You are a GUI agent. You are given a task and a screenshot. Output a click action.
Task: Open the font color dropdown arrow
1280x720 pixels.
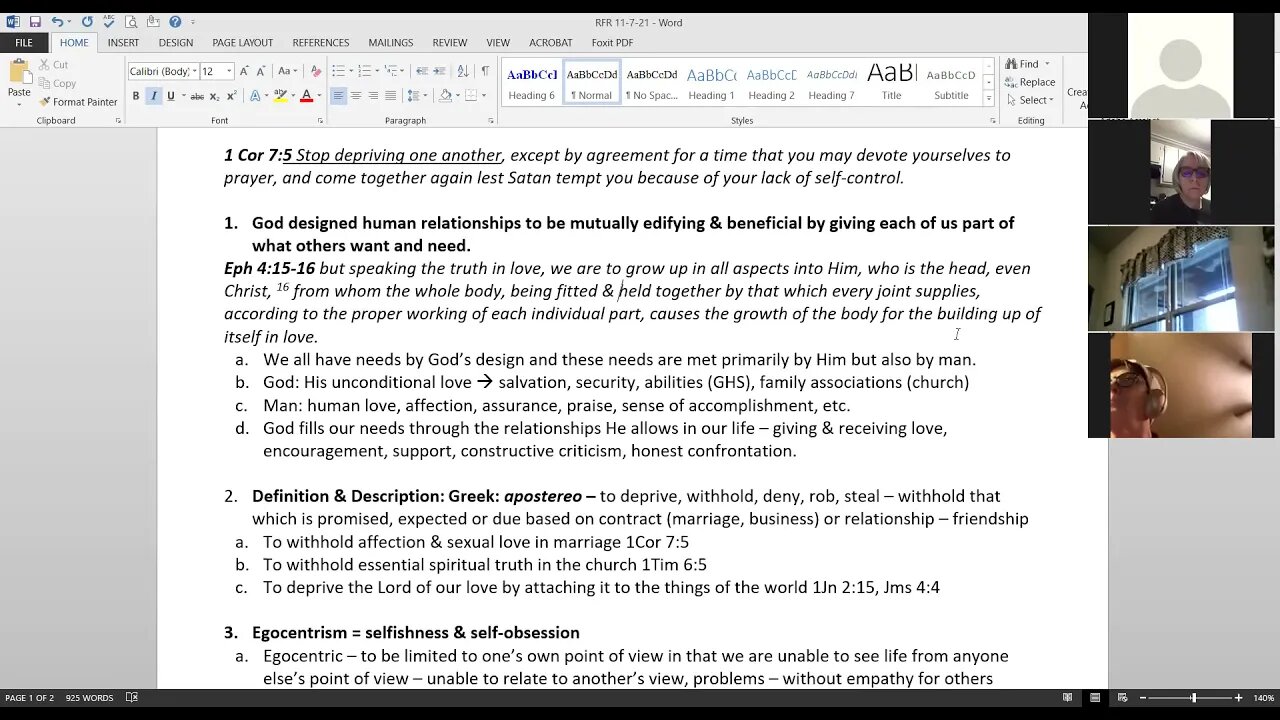pyautogui.click(x=318, y=96)
